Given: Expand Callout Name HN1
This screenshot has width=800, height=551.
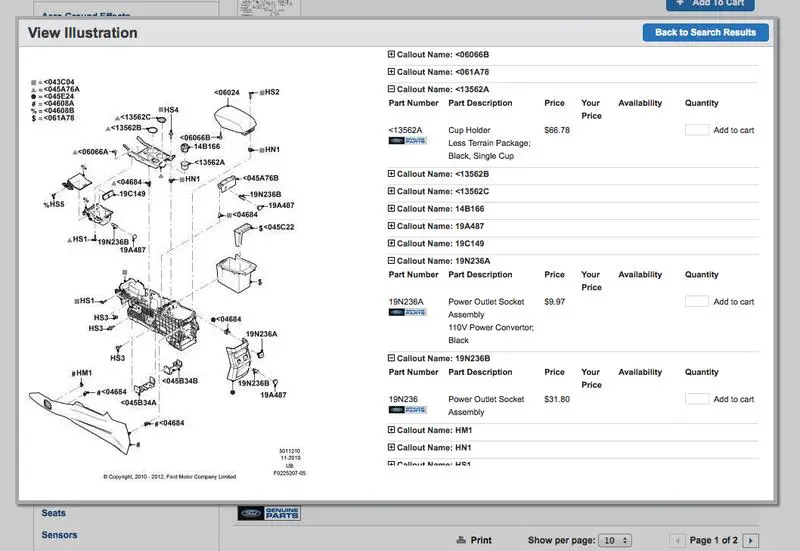Looking at the screenshot, I should [391, 447].
